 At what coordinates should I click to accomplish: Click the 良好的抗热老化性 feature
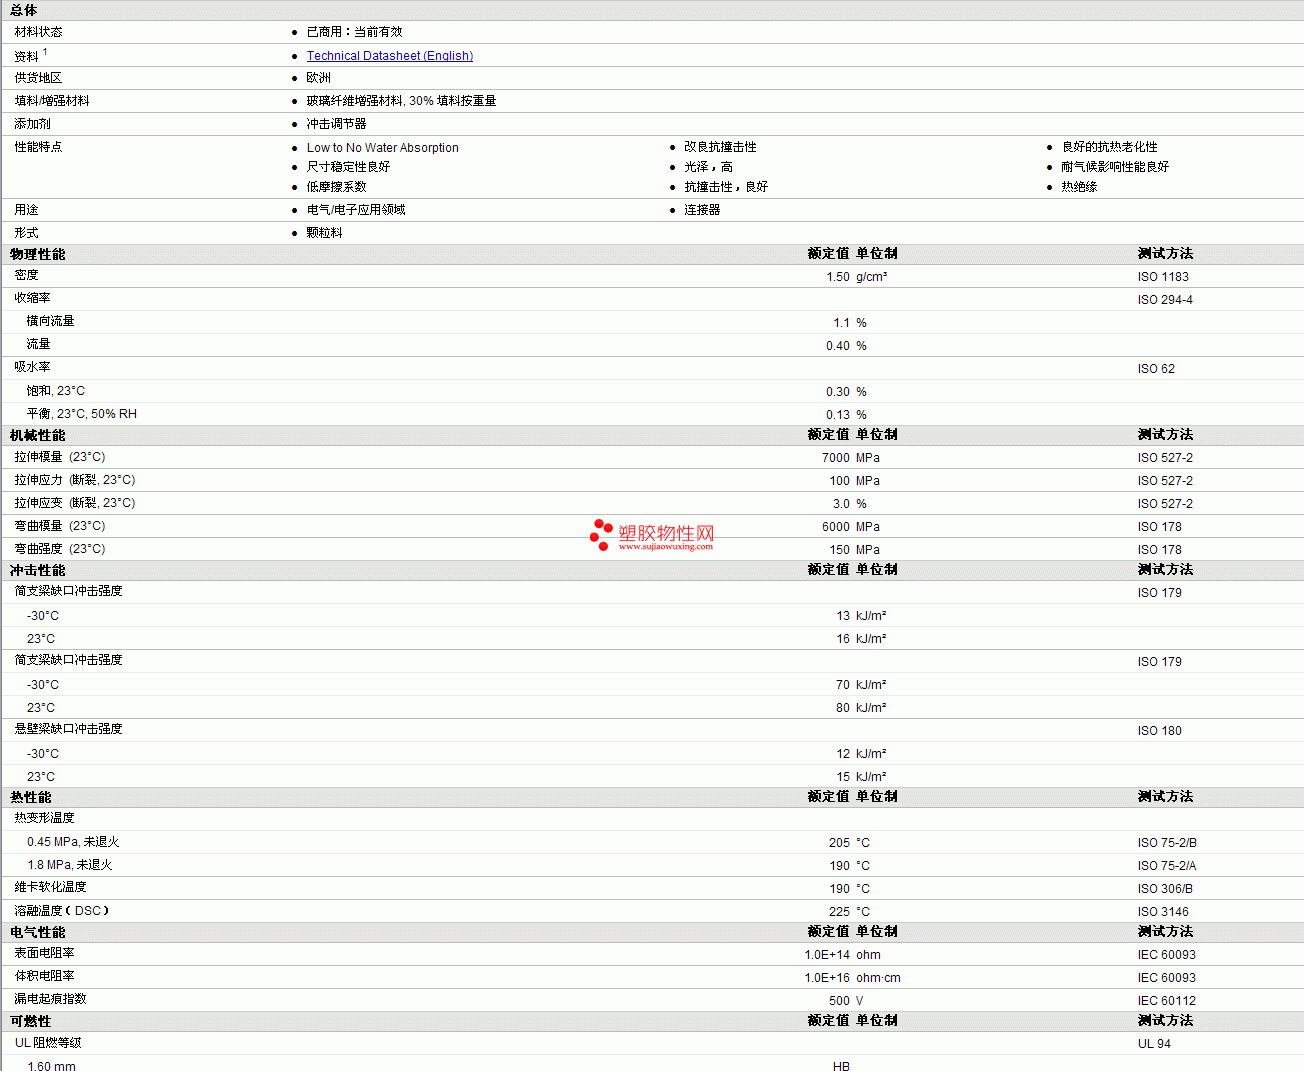(x=1109, y=147)
